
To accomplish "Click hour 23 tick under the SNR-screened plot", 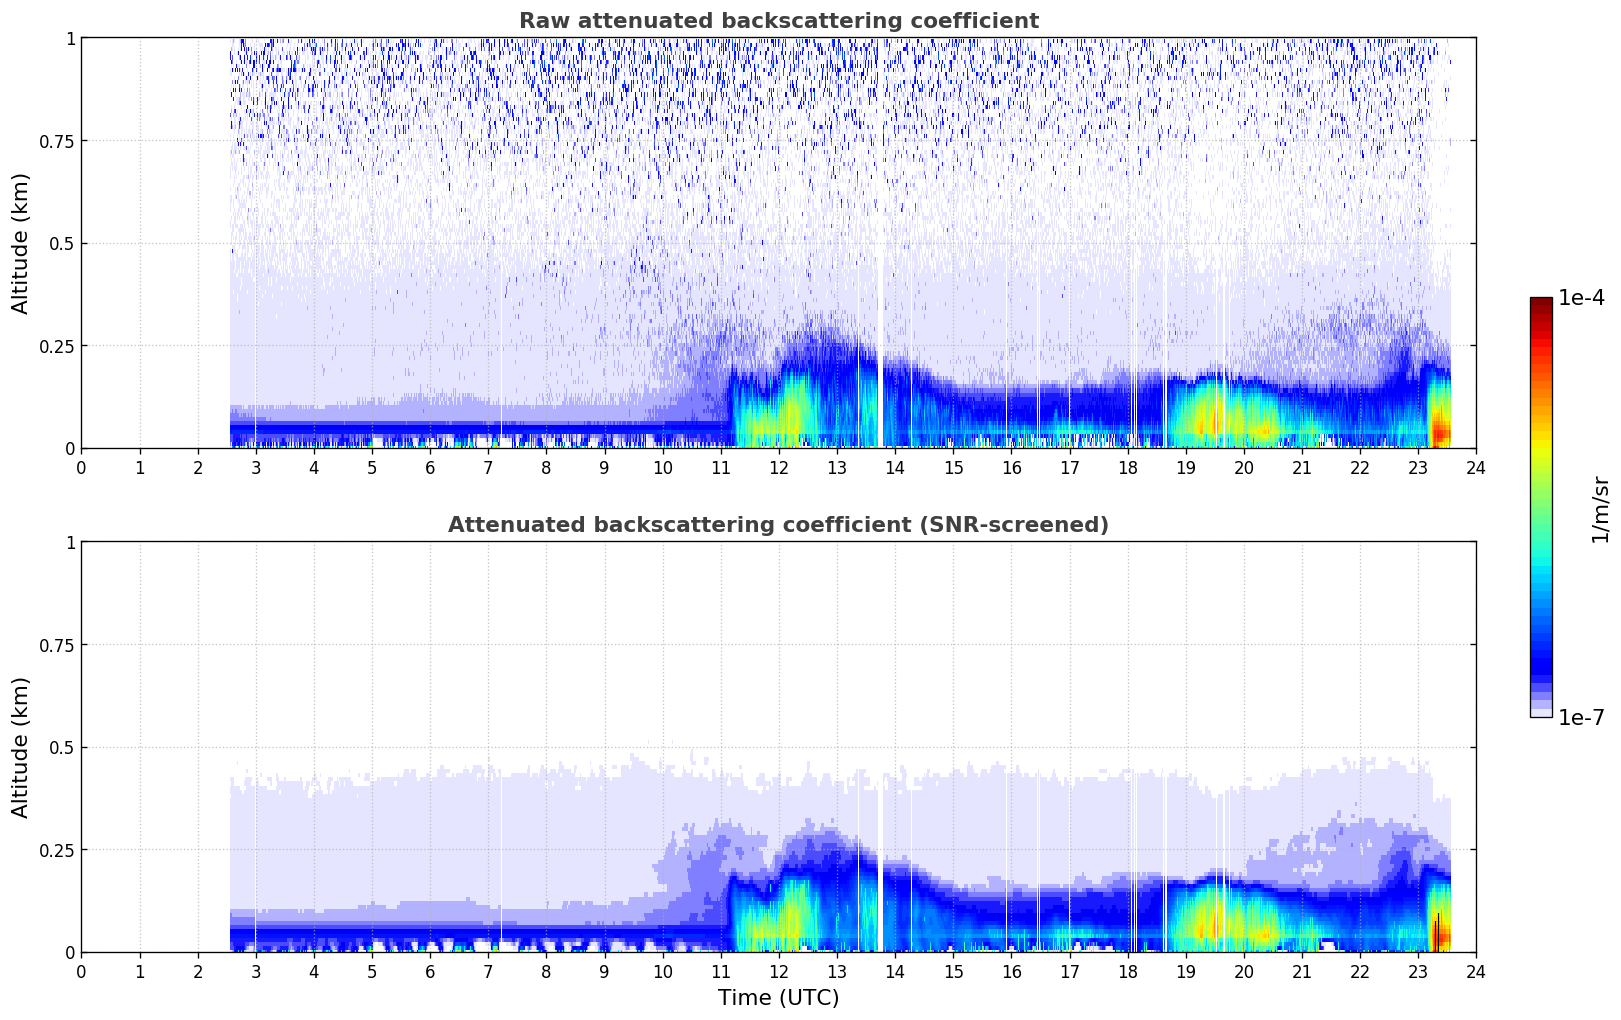I will pyautogui.click(x=1418, y=972).
